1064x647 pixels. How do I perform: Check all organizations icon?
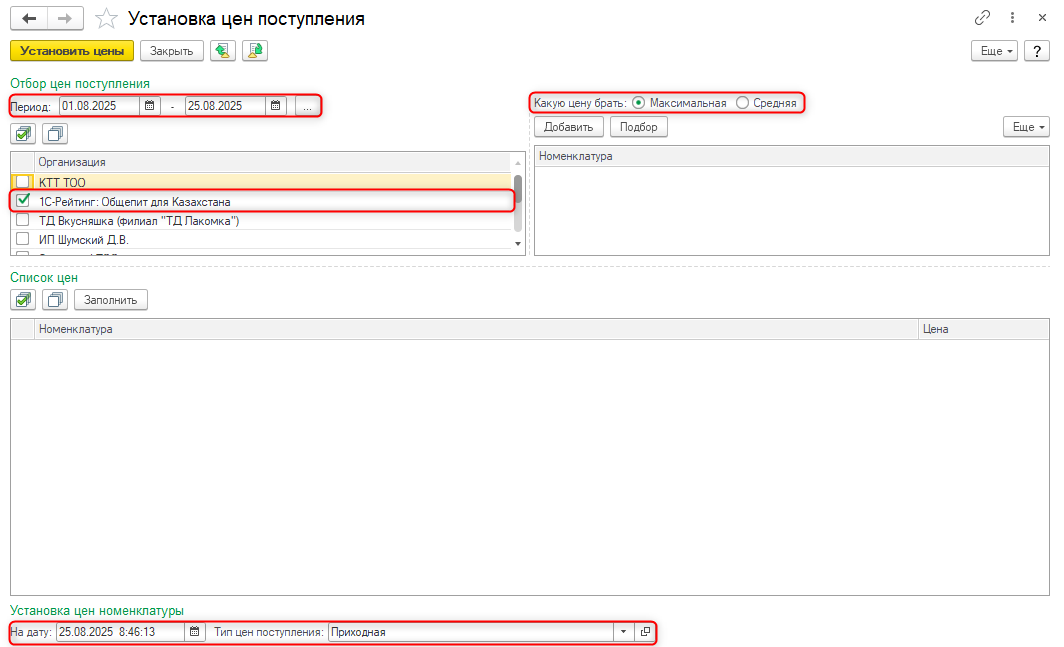coord(24,133)
